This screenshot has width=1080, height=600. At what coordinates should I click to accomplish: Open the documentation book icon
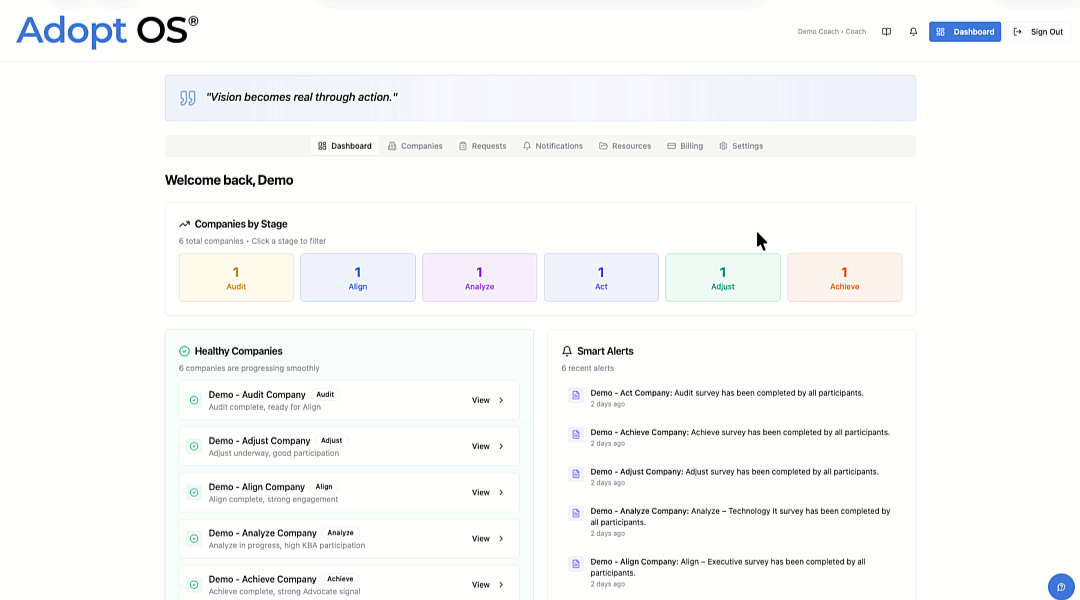[886, 31]
